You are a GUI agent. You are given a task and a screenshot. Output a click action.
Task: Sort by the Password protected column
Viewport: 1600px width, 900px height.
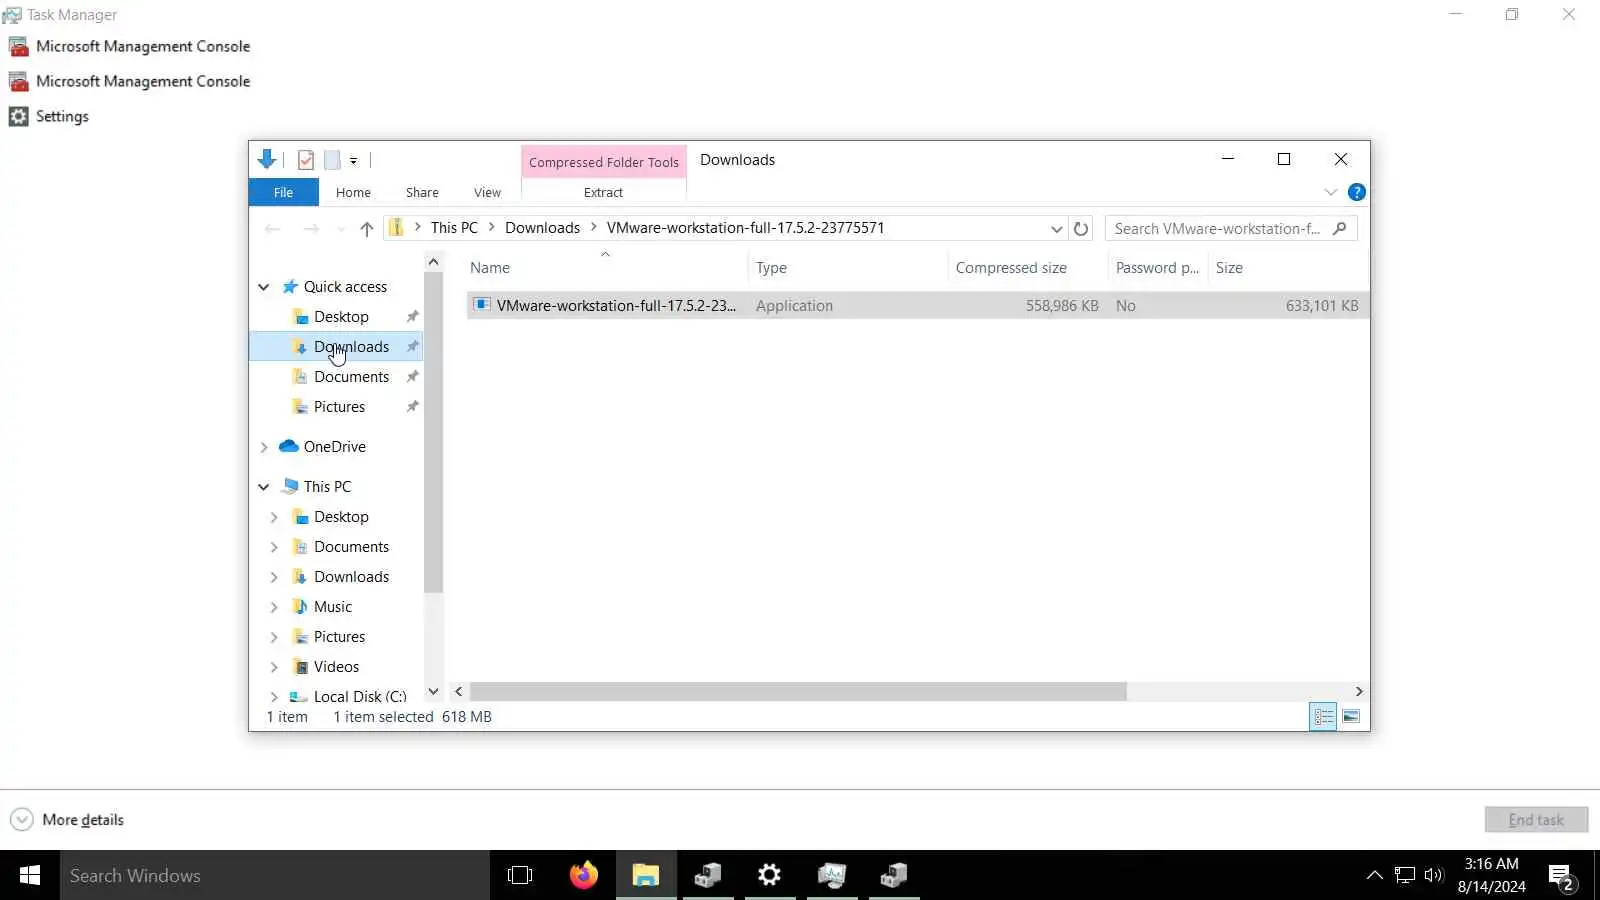pyautogui.click(x=1158, y=268)
